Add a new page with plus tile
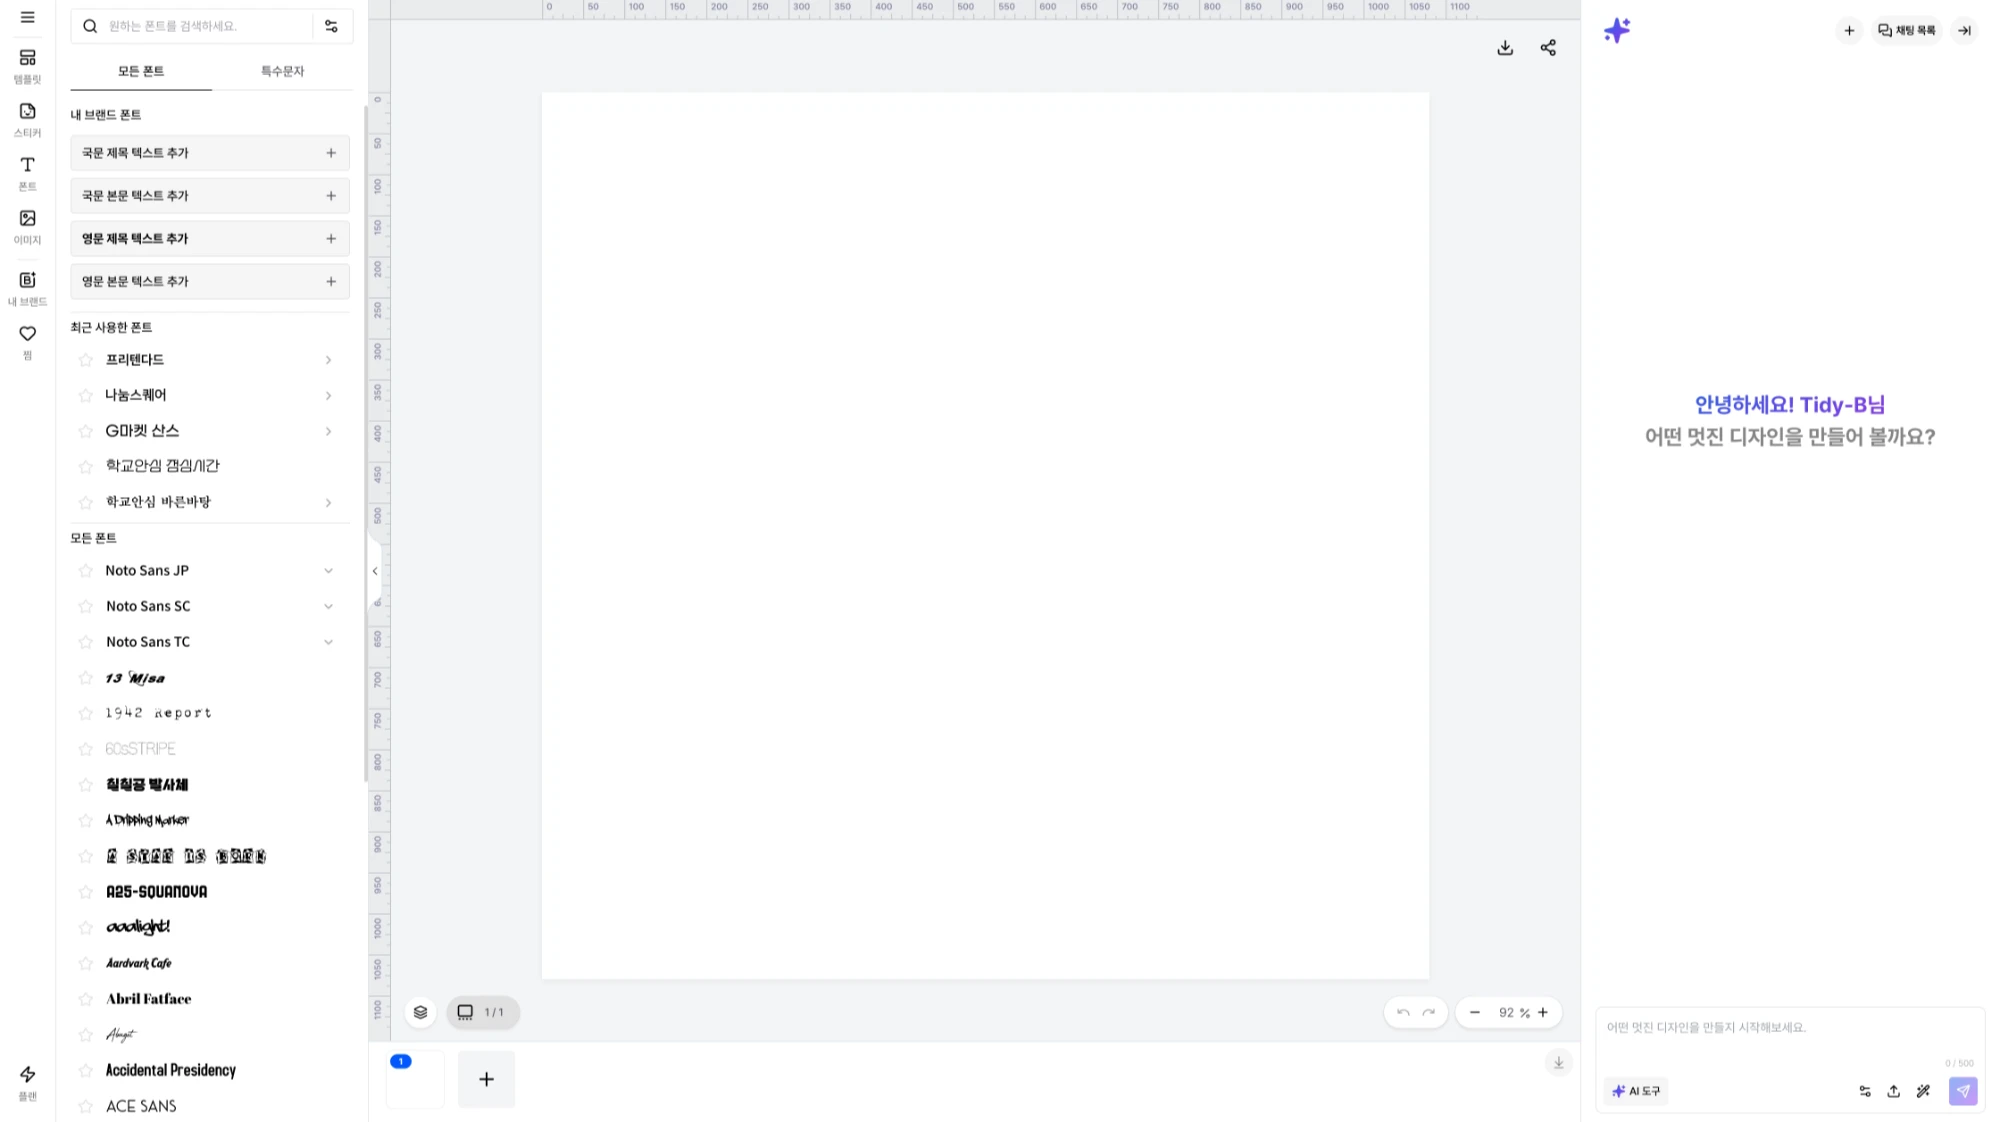Screen dimensions: 2000x1122 point(486,1079)
